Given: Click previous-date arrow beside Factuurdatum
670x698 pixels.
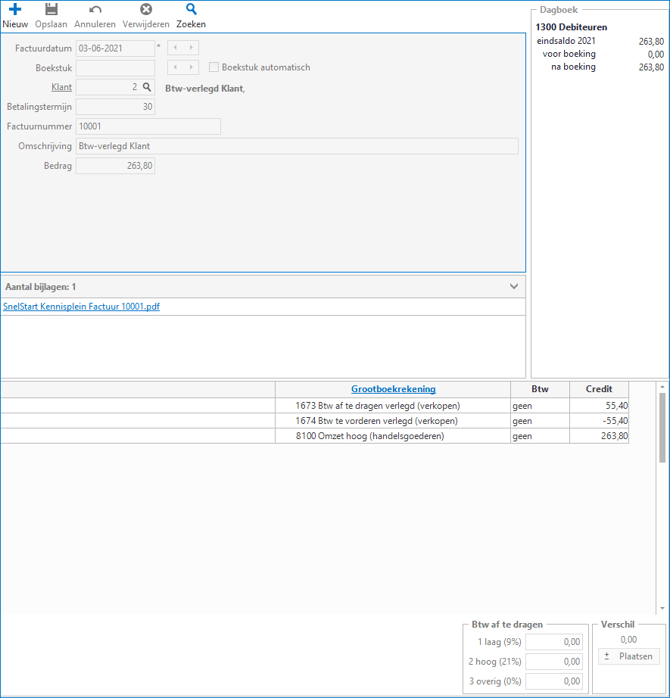Looking at the screenshot, I should [x=176, y=48].
